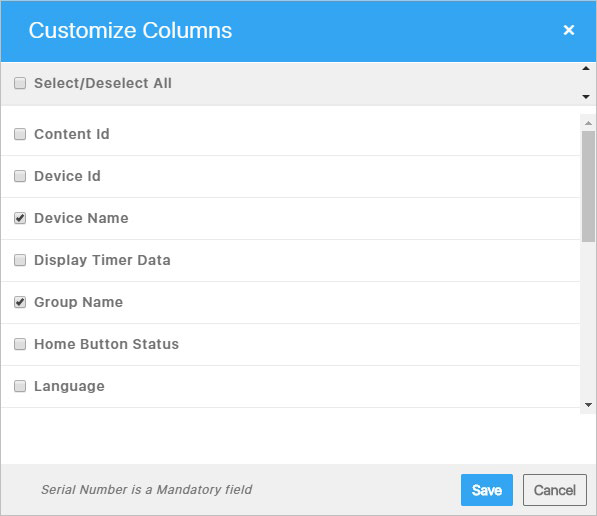Screen dimensions: 597x516
Task: Click the header section up arrow
Action: click(x=586, y=69)
